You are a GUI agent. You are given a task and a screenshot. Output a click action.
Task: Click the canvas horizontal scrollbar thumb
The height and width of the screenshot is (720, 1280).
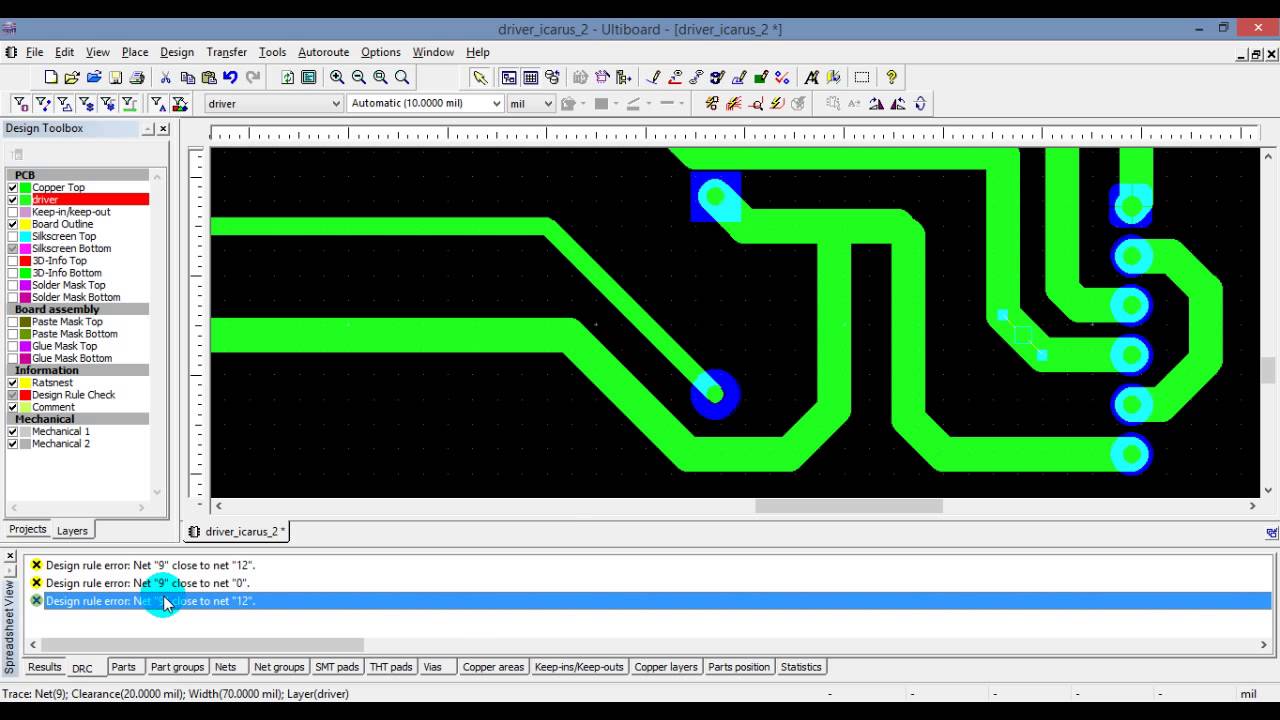pos(848,506)
